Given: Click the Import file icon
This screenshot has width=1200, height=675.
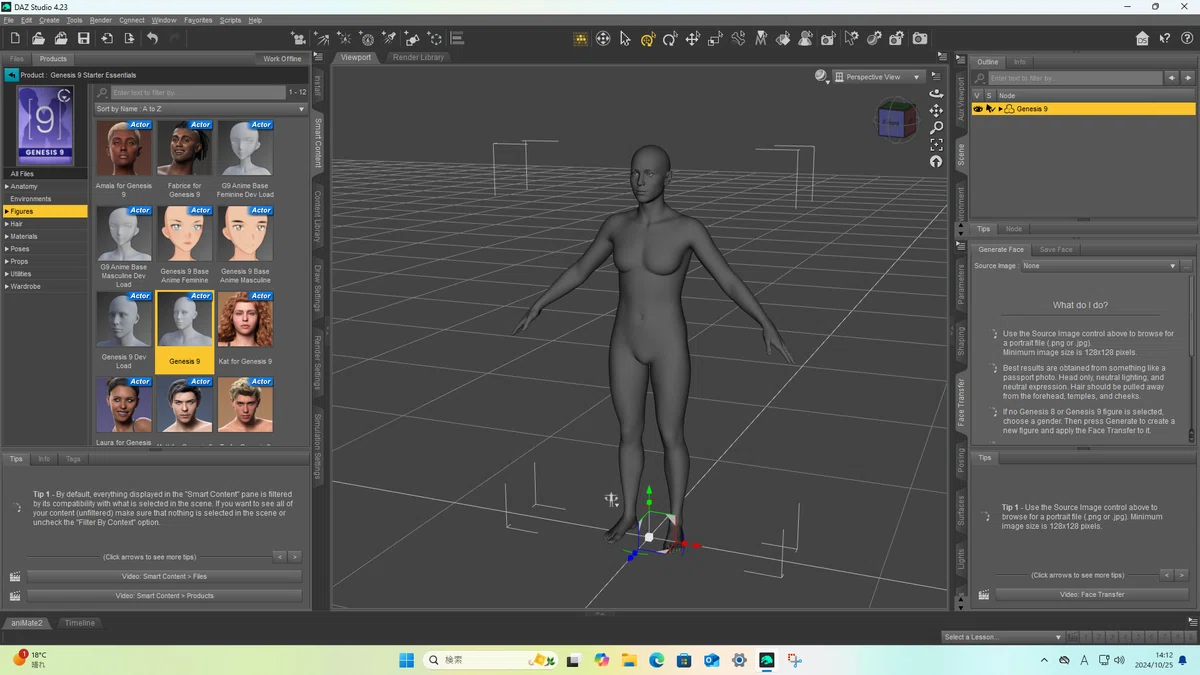Looking at the screenshot, I should pyautogui.click(x=107, y=39).
